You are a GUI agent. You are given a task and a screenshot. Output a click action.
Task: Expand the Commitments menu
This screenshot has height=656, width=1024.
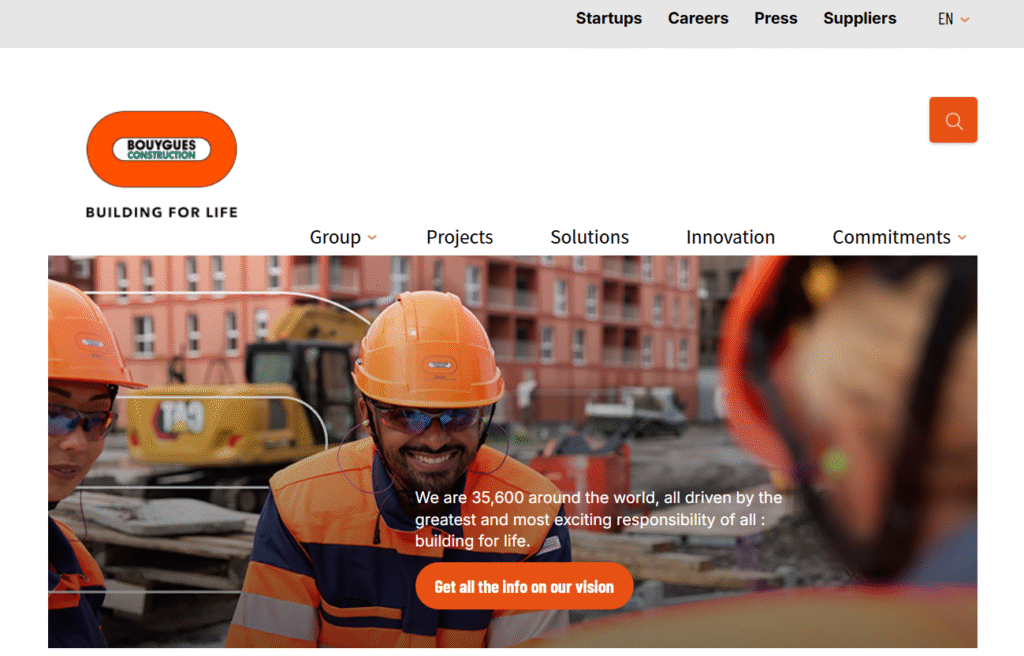click(x=899, y=237)
